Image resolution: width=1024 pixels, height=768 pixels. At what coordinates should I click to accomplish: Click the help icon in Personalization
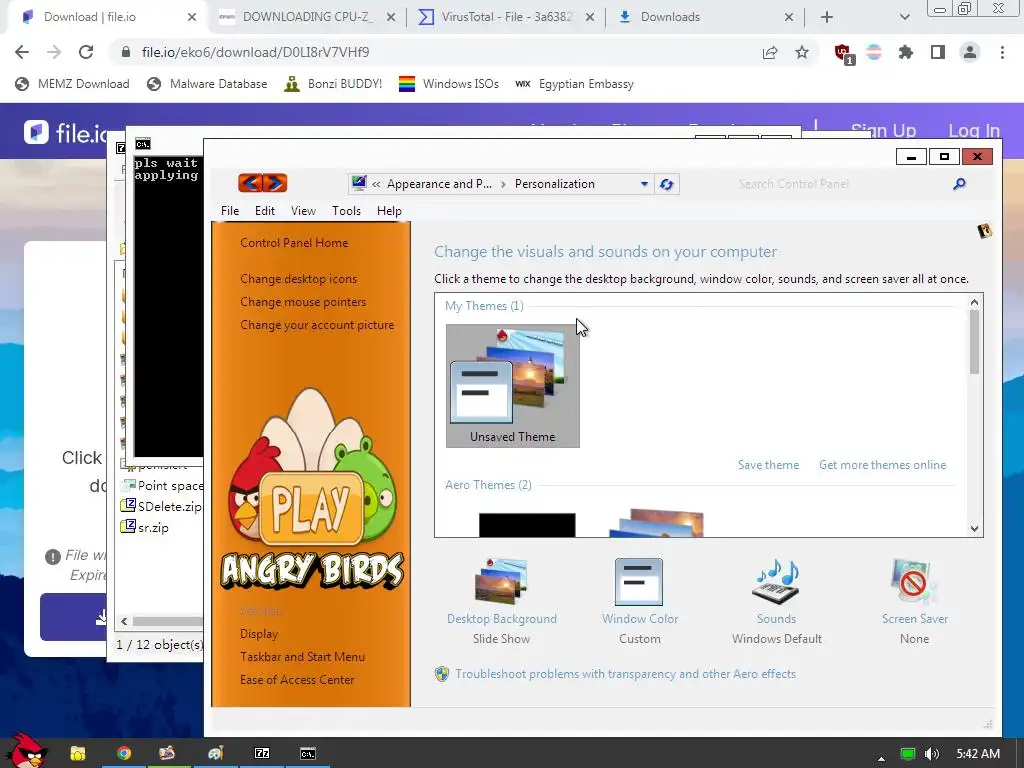(x=984, y=231)
